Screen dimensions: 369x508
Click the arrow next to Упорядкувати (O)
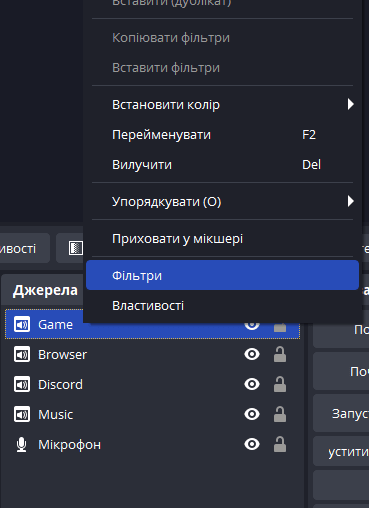pos(350,201)
